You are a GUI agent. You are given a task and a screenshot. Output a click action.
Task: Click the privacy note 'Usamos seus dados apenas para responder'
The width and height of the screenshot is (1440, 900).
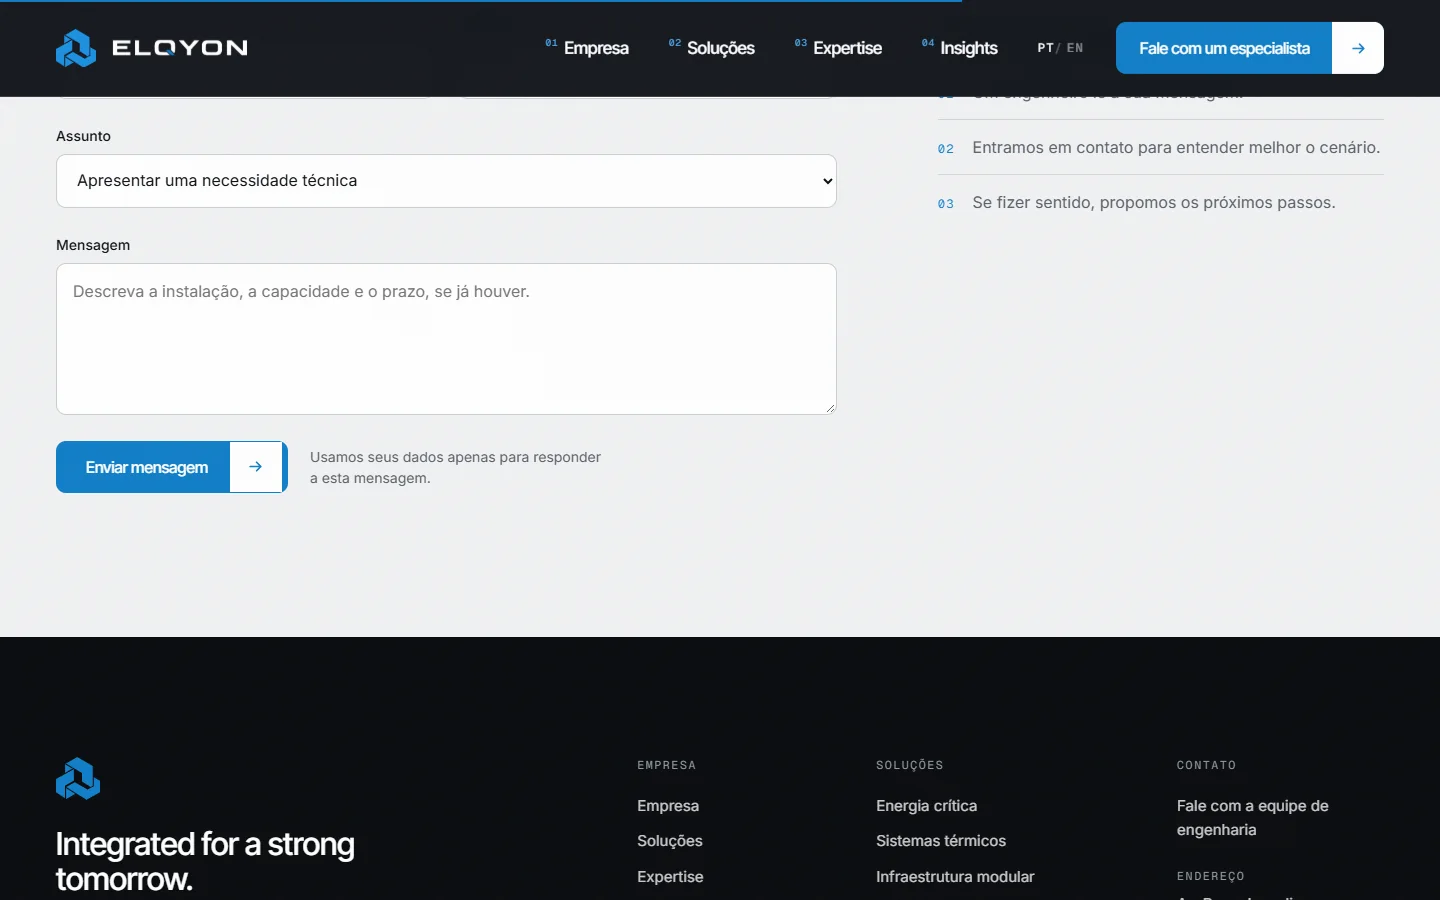tap(455, 457)
